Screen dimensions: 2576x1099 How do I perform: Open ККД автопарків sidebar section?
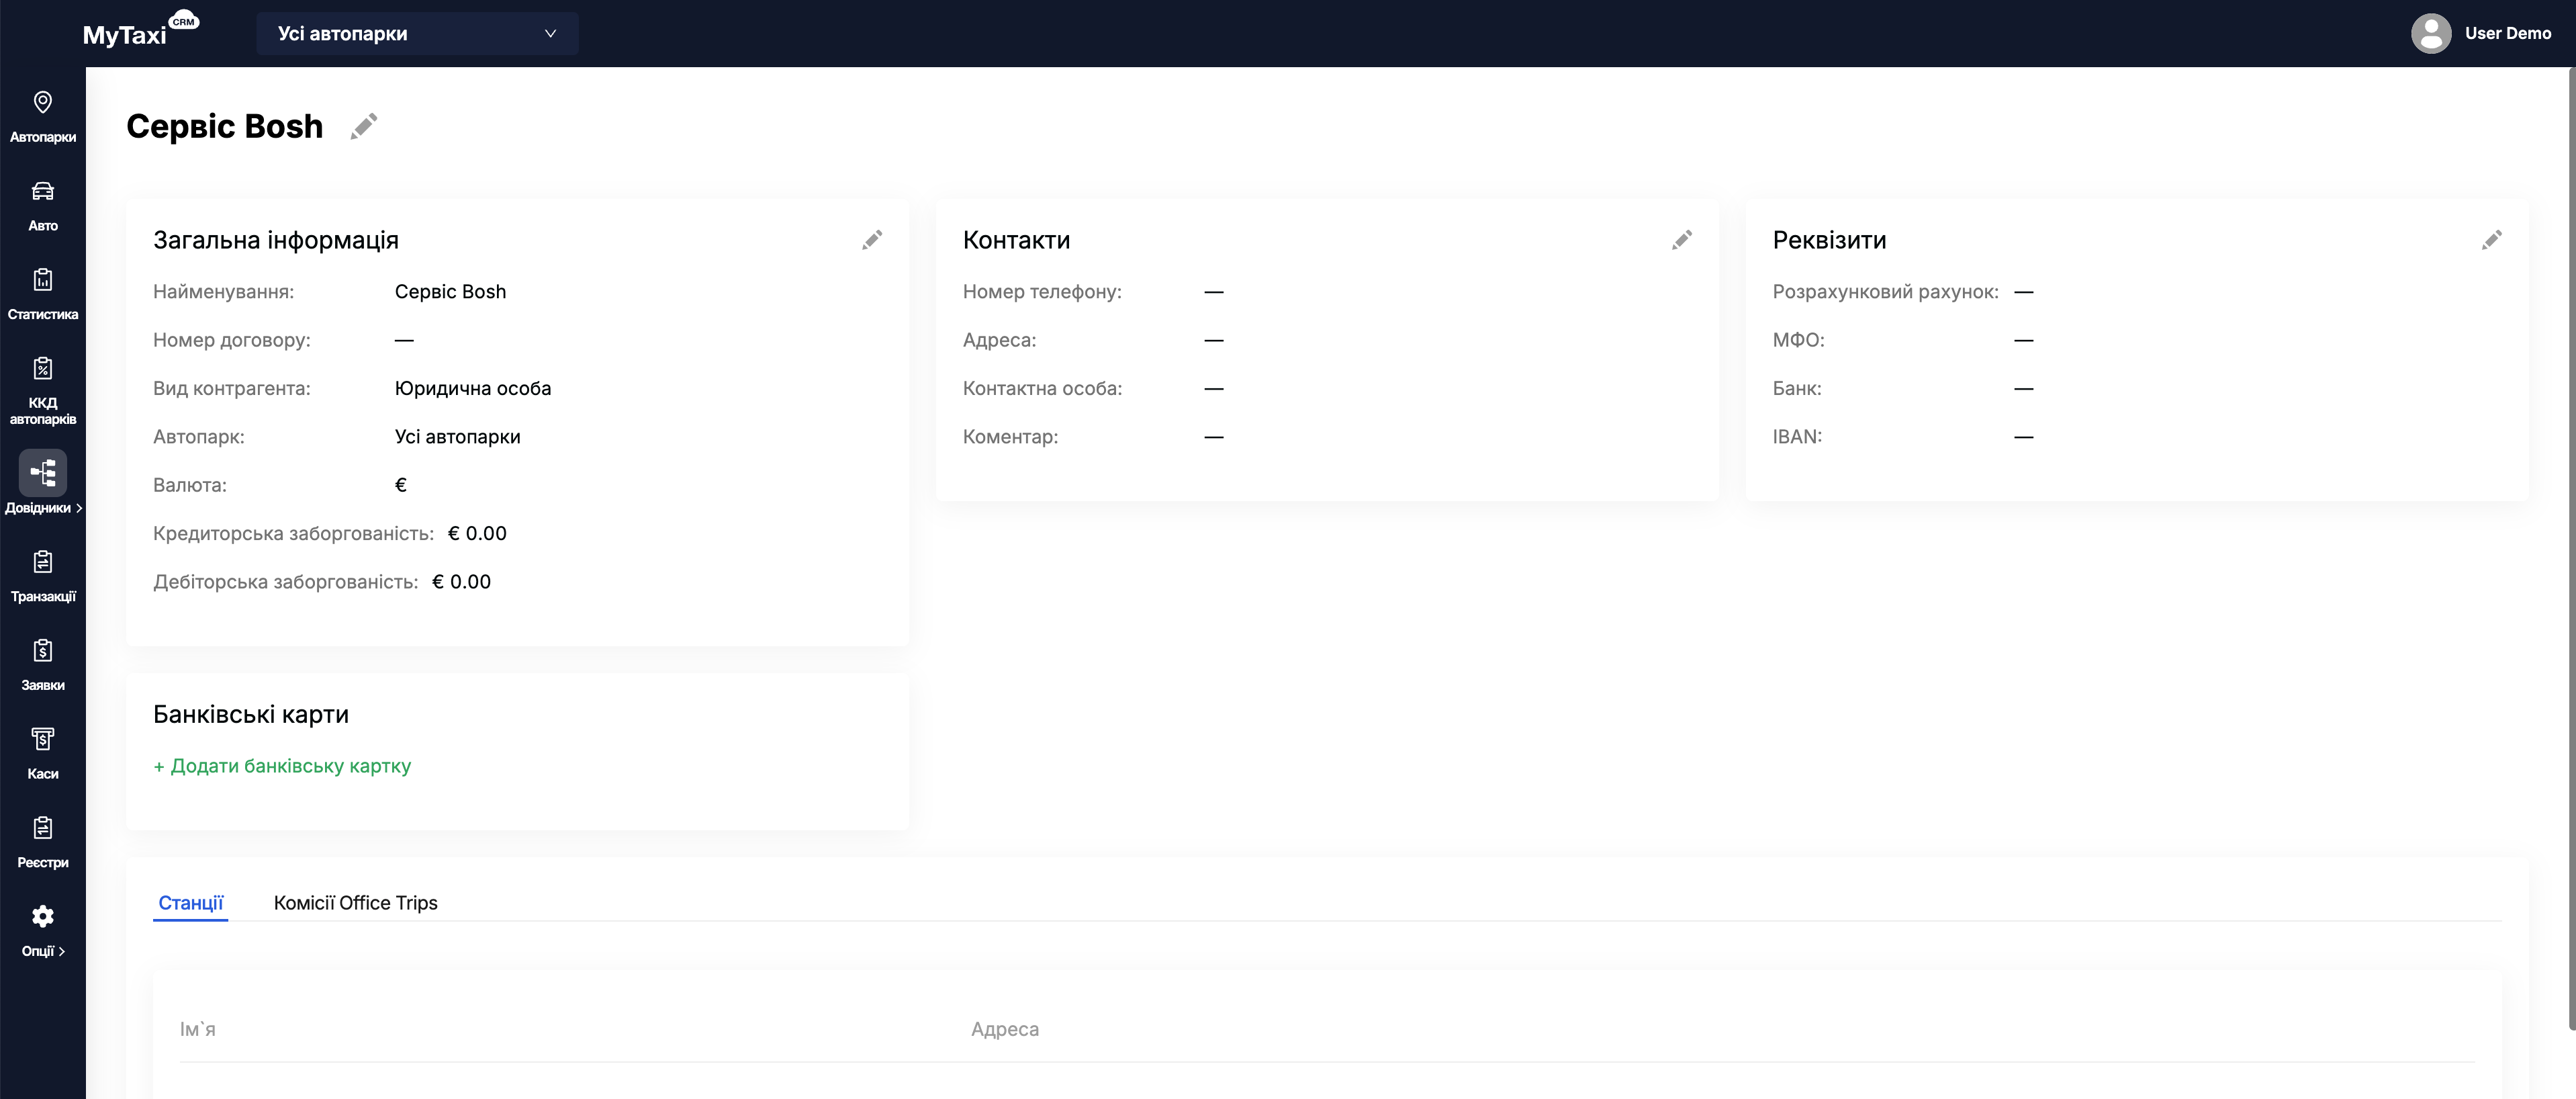click(43, 390)
